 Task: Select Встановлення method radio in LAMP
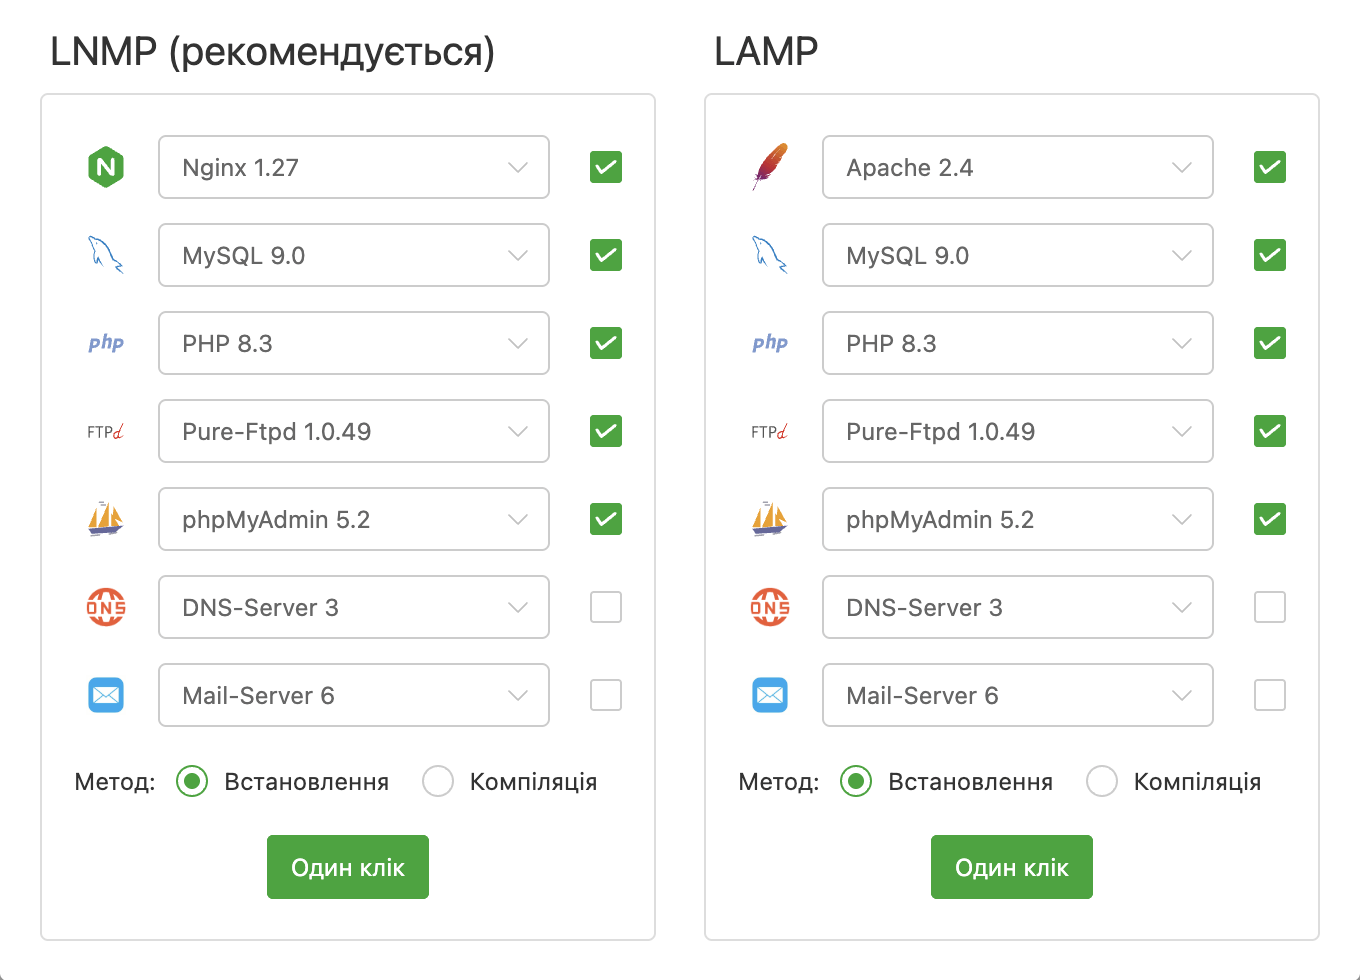coord(856,781)
